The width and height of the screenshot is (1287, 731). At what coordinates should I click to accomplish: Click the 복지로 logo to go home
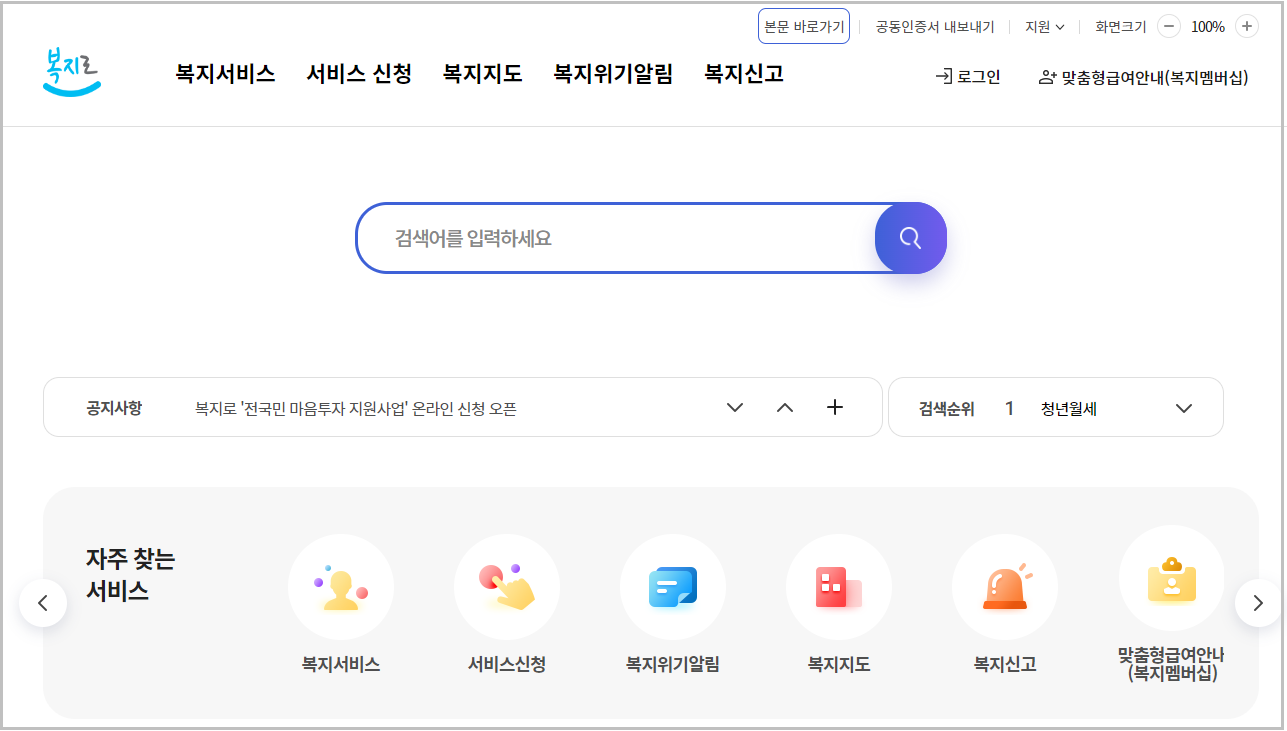pos(70,72)
